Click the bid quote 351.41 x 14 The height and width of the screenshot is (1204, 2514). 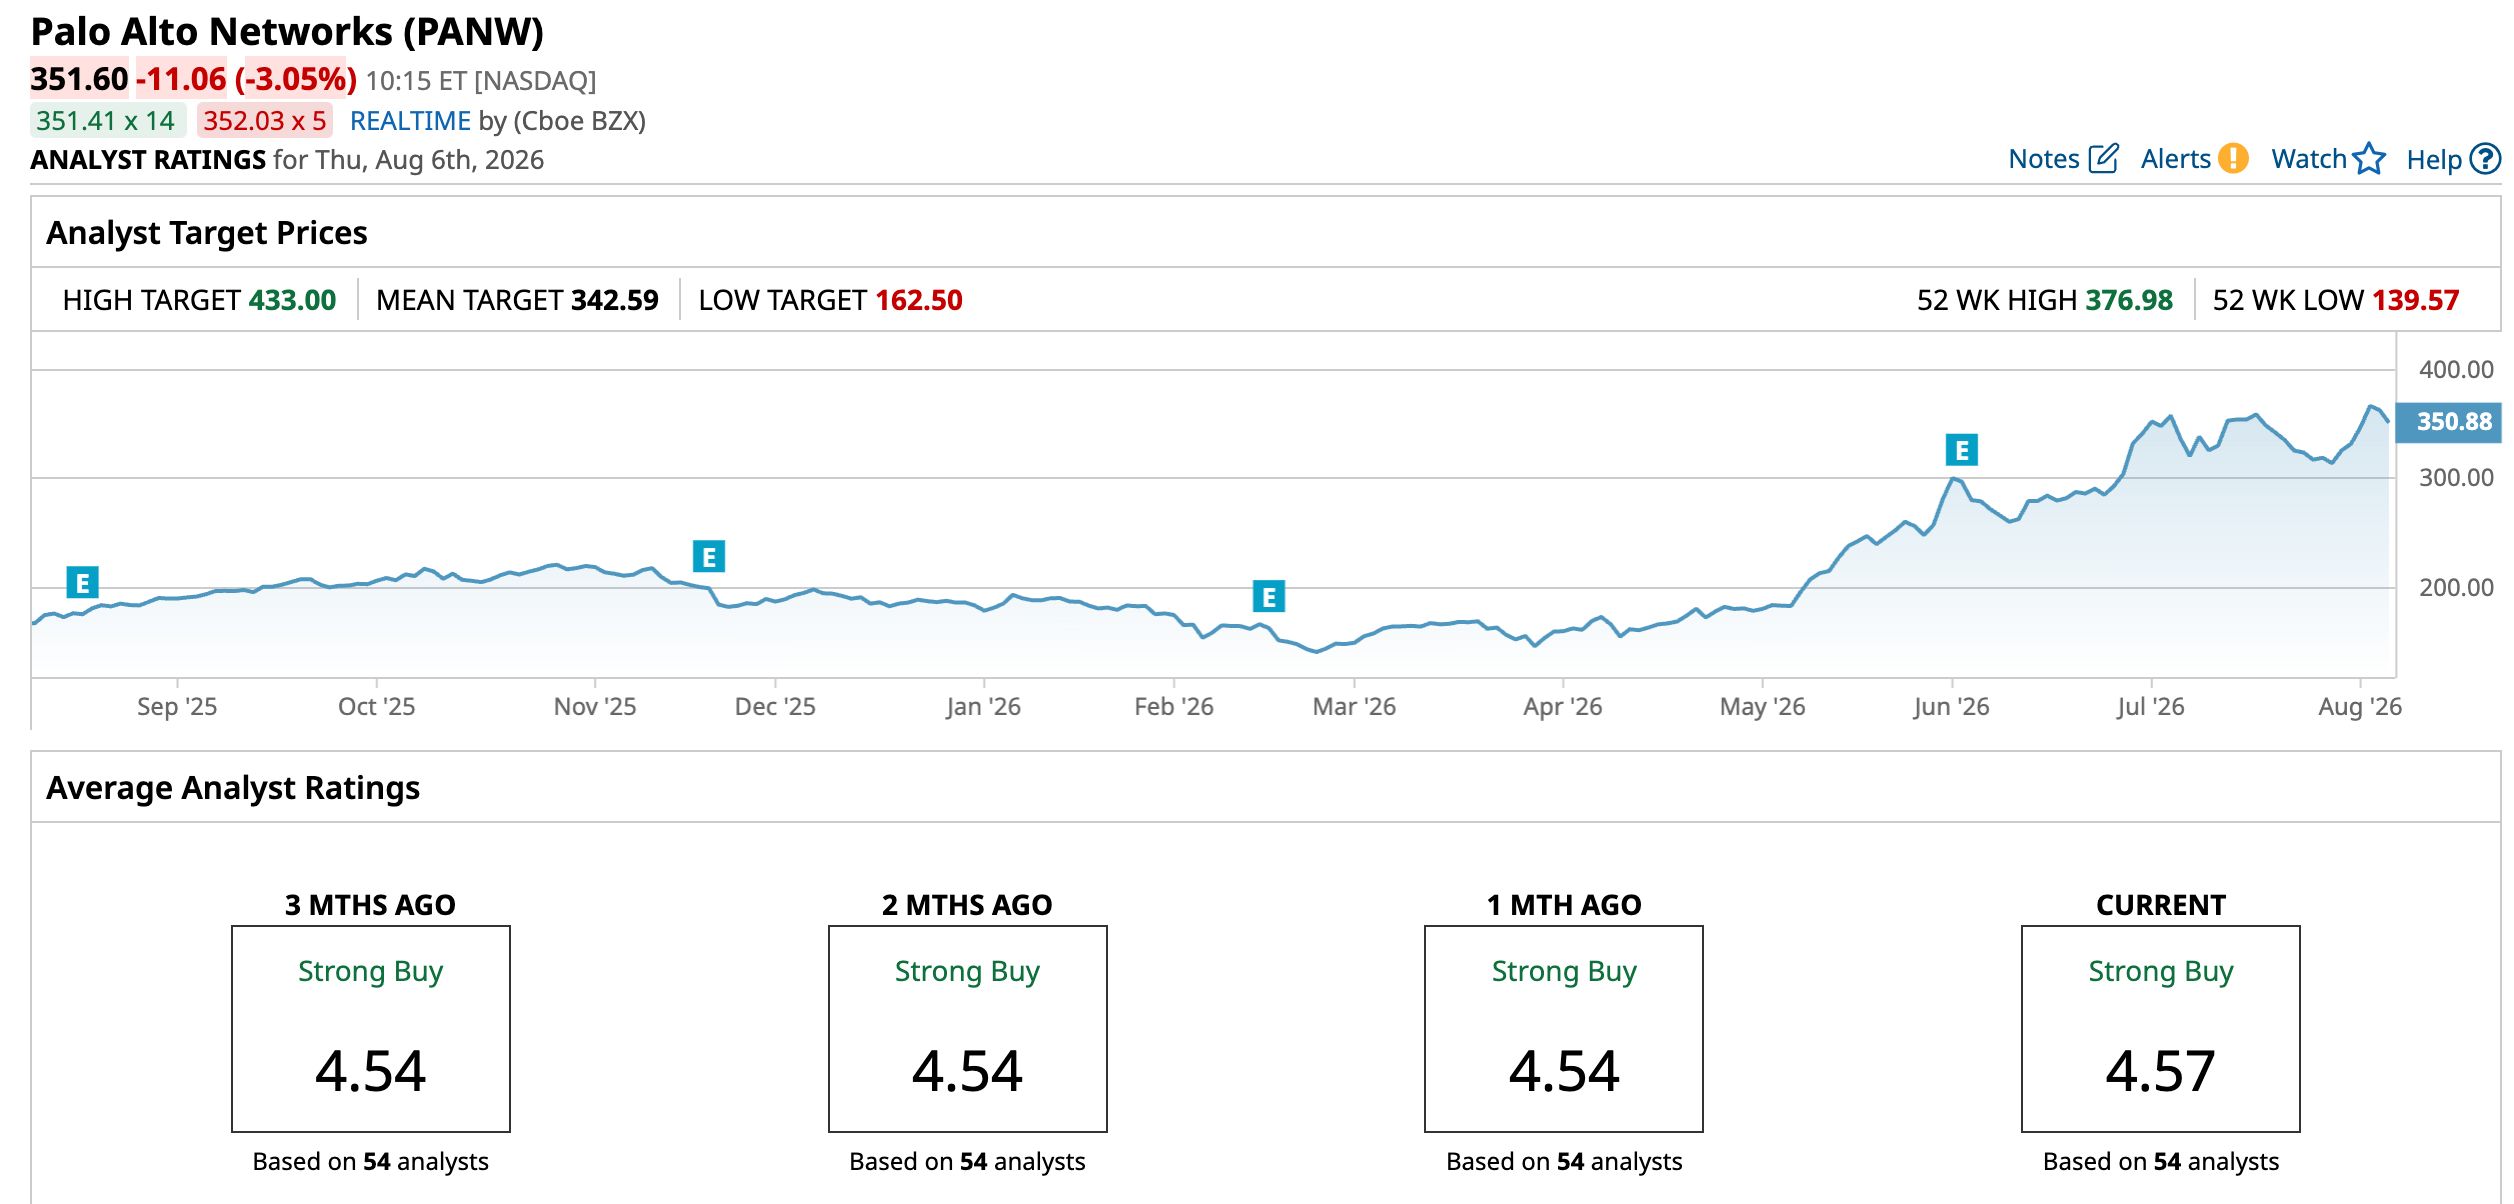(106, 121)
